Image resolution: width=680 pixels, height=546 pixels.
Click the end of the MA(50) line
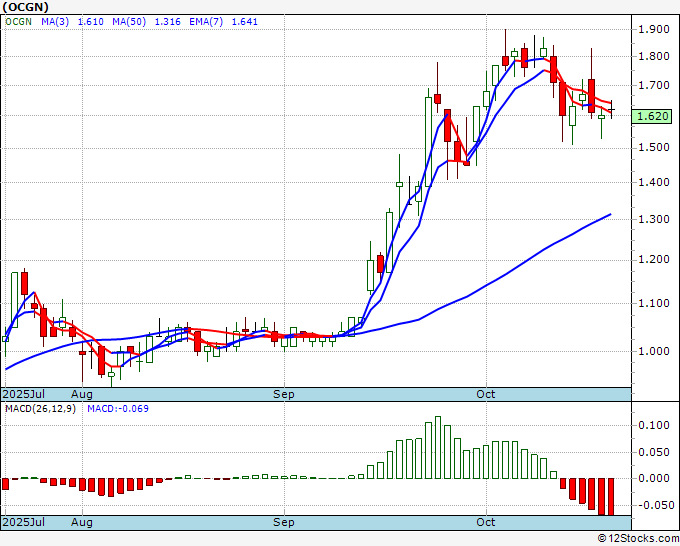tap(610, 214)
